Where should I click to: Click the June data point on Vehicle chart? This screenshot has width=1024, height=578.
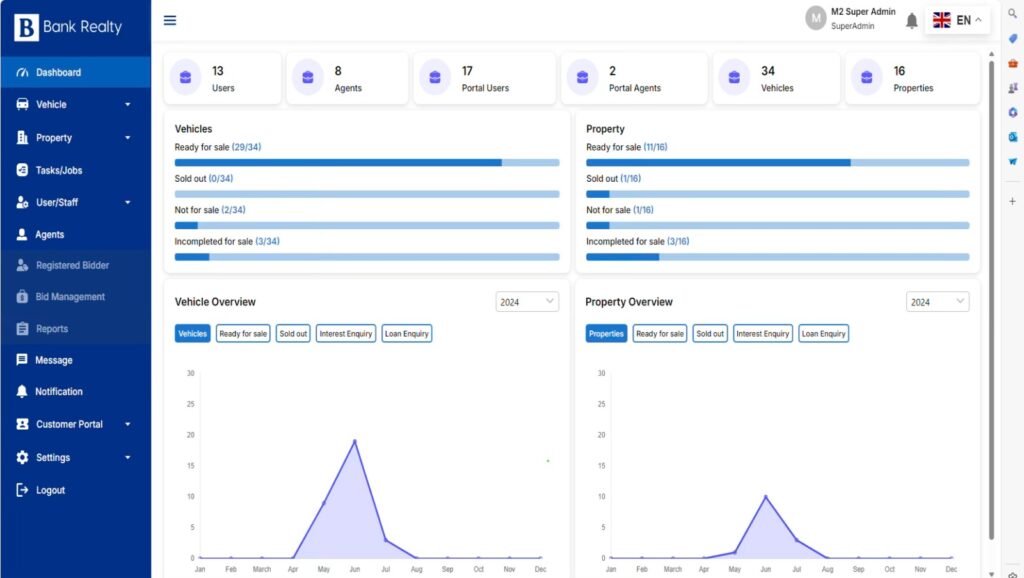pyautogui.click(x=354, y=441)
